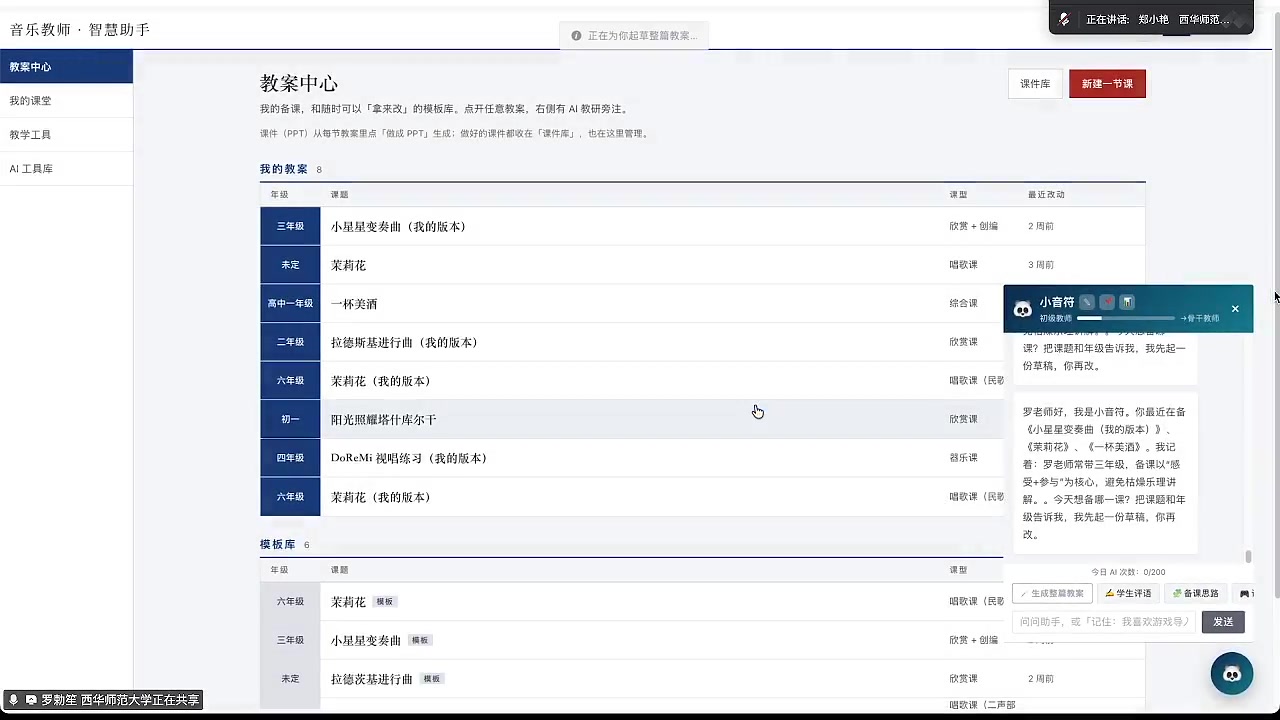This screenshot has width=1280, height=720.
Task: Choose the 学生评语 quick action chip
Action: click(x=1128, y=593)
